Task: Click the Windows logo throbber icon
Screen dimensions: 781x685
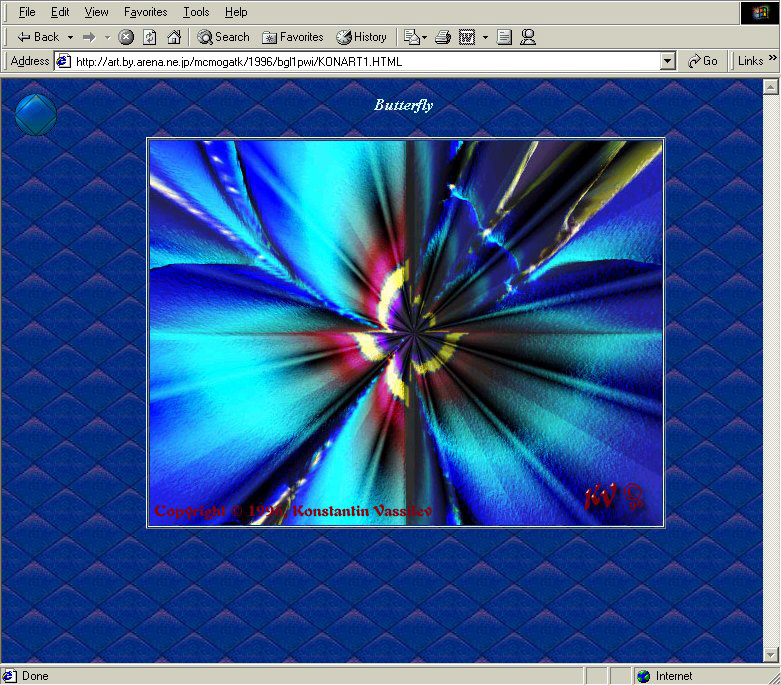Action: (x=759, y=13)
